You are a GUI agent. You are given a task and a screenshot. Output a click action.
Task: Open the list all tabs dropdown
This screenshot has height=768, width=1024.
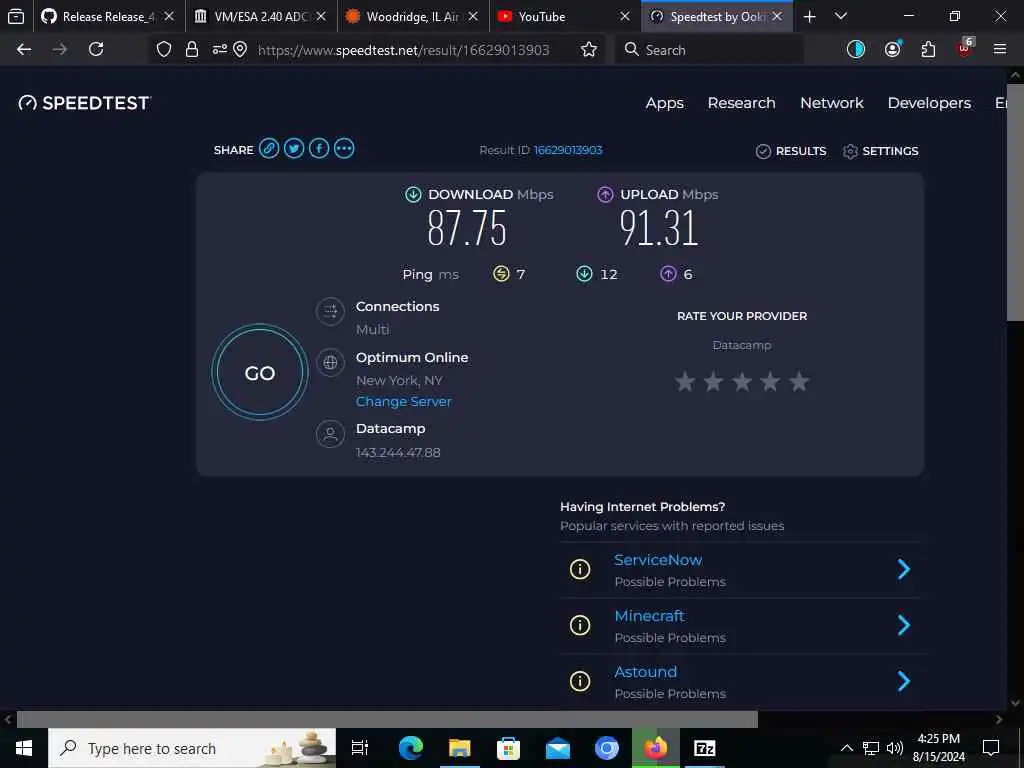coord(841,16)
